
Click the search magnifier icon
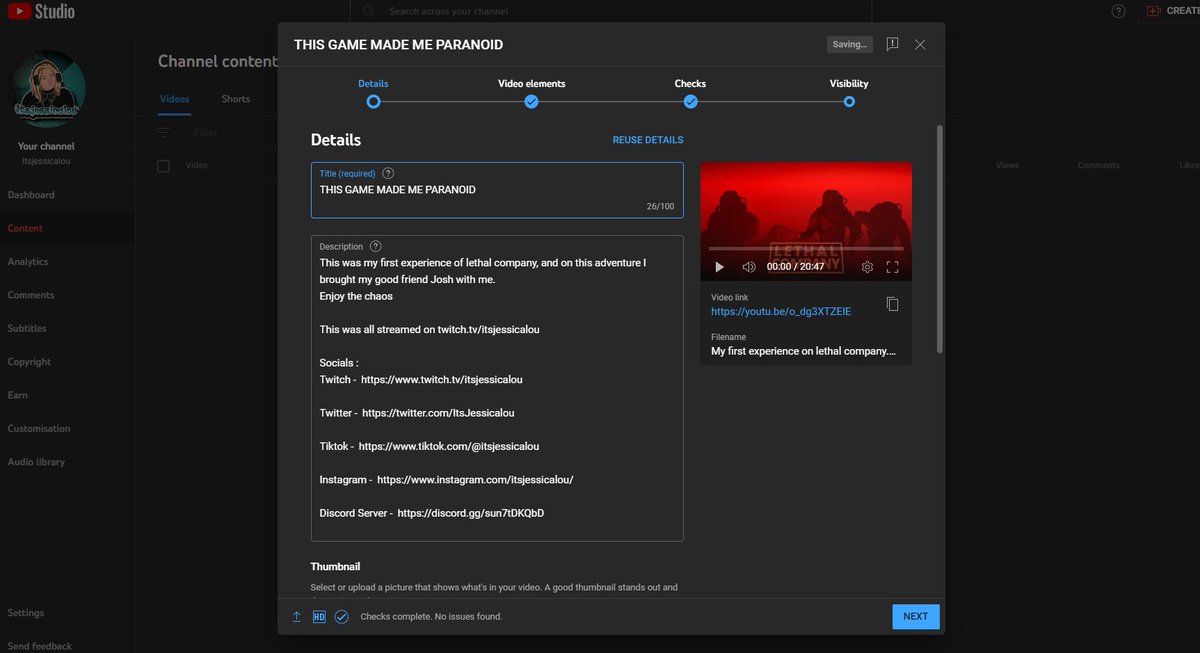pos(369,11)
